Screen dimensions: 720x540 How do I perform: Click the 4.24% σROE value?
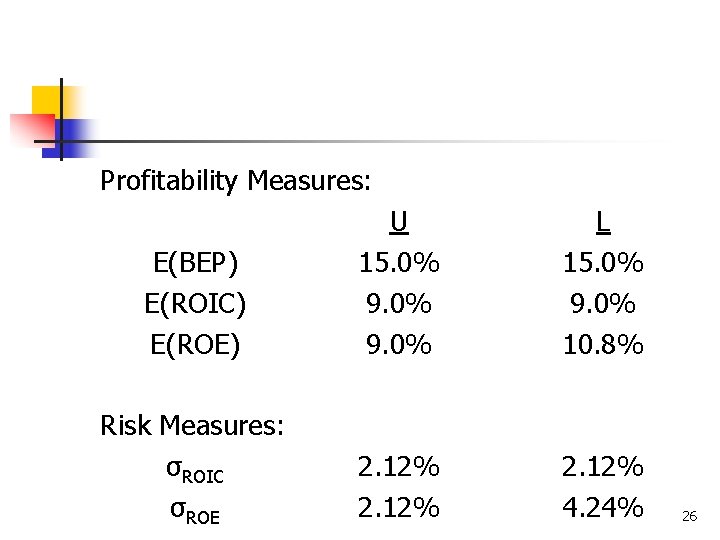point(602,508)
